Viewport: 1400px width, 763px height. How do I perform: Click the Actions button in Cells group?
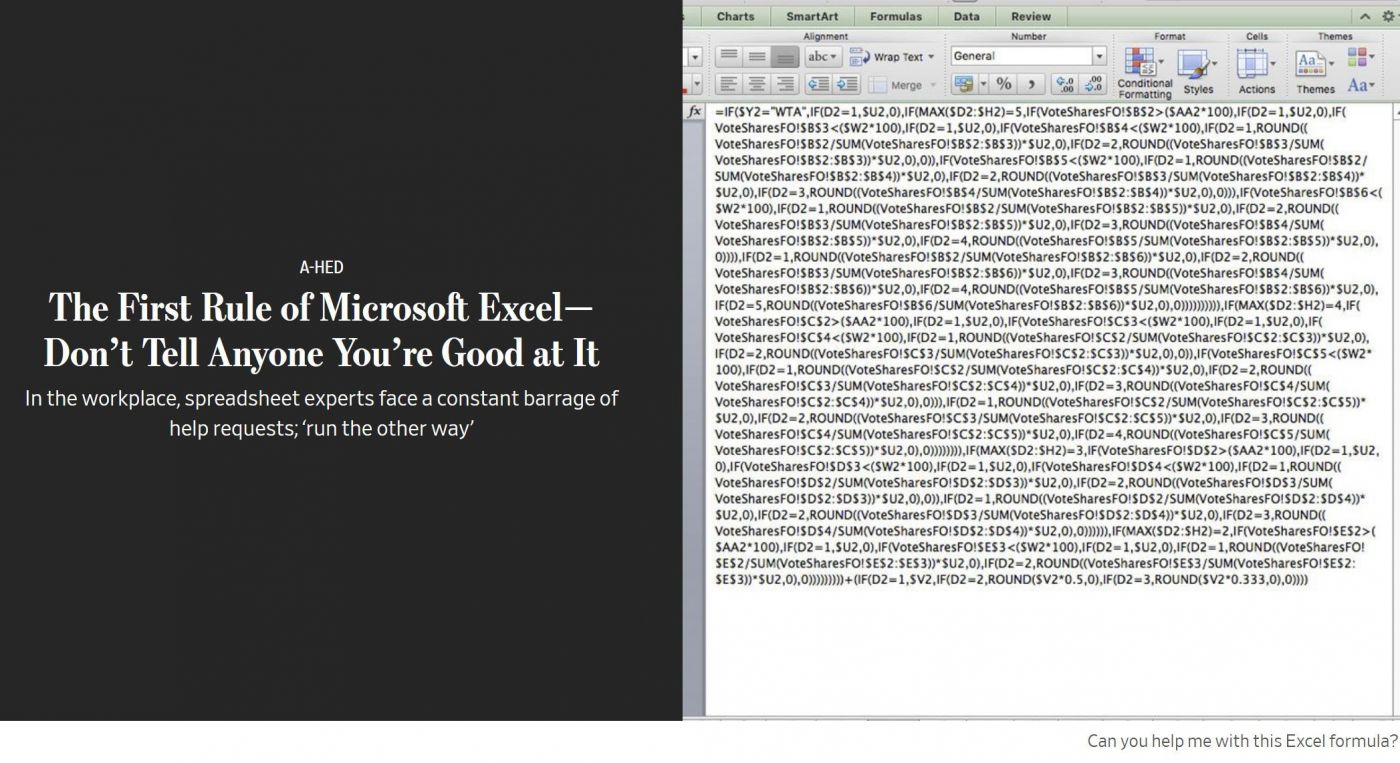(x=1256, y=72)
